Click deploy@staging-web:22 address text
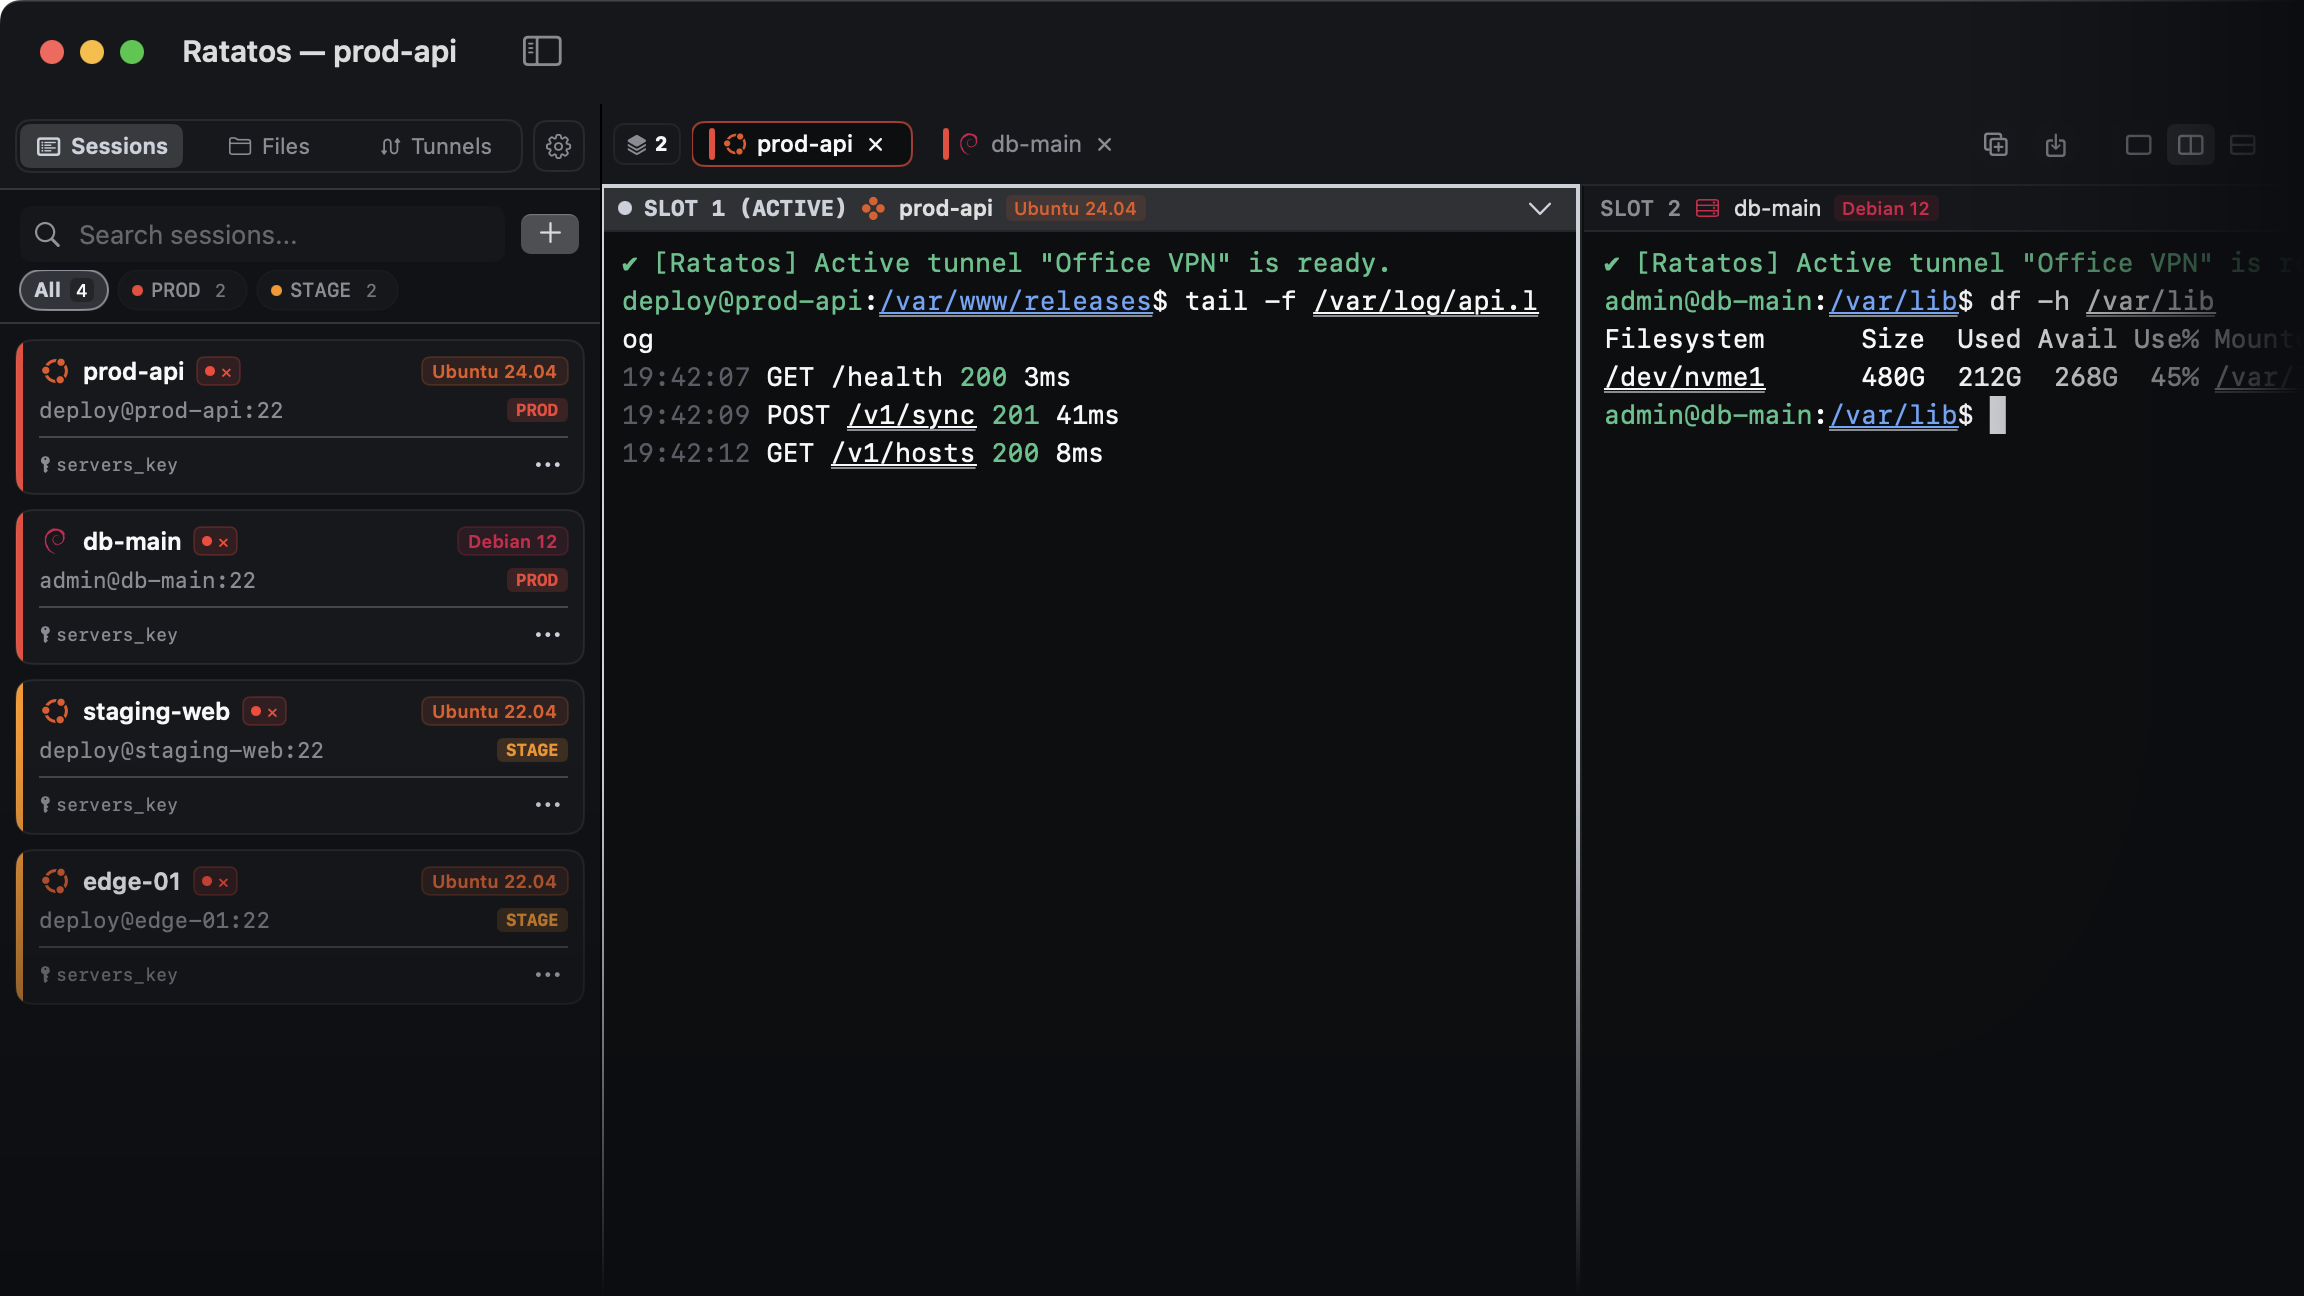This screenshot has height=1296, width=2304. point(181,750)
